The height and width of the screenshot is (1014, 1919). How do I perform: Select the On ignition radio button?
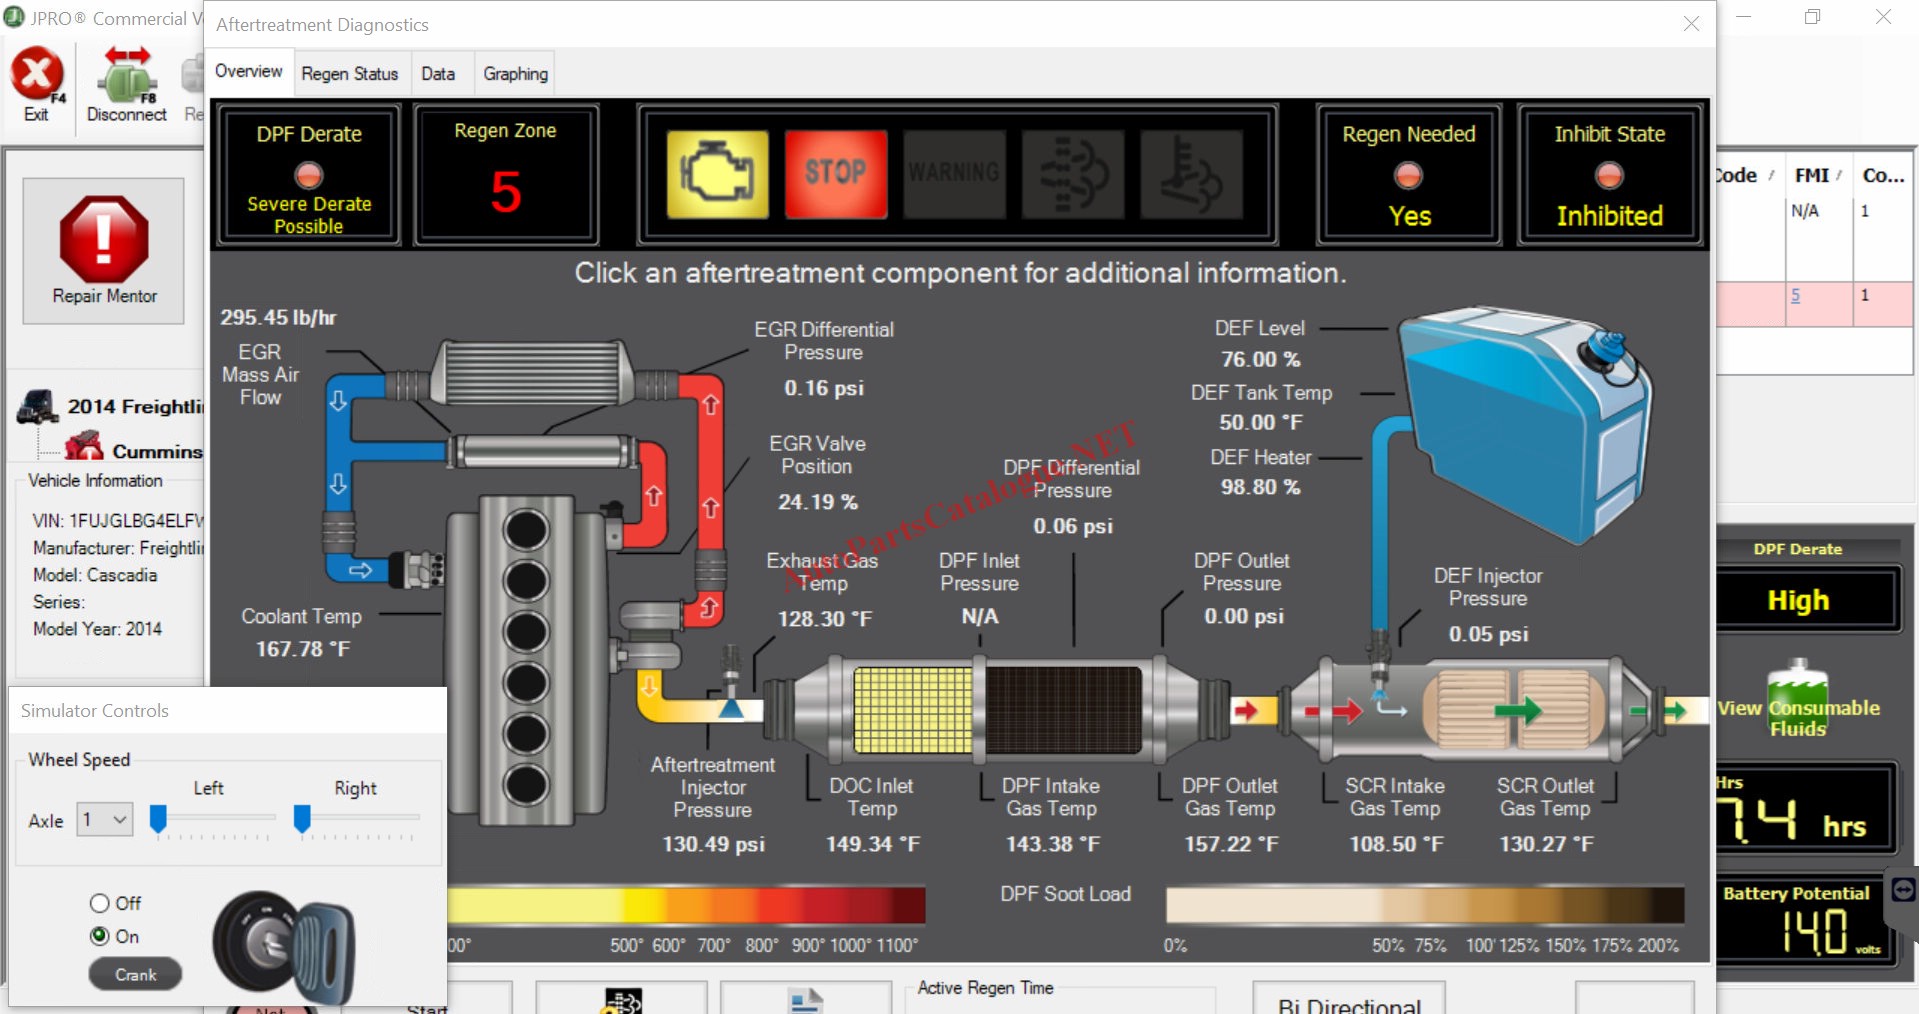[x=100, y=937]
